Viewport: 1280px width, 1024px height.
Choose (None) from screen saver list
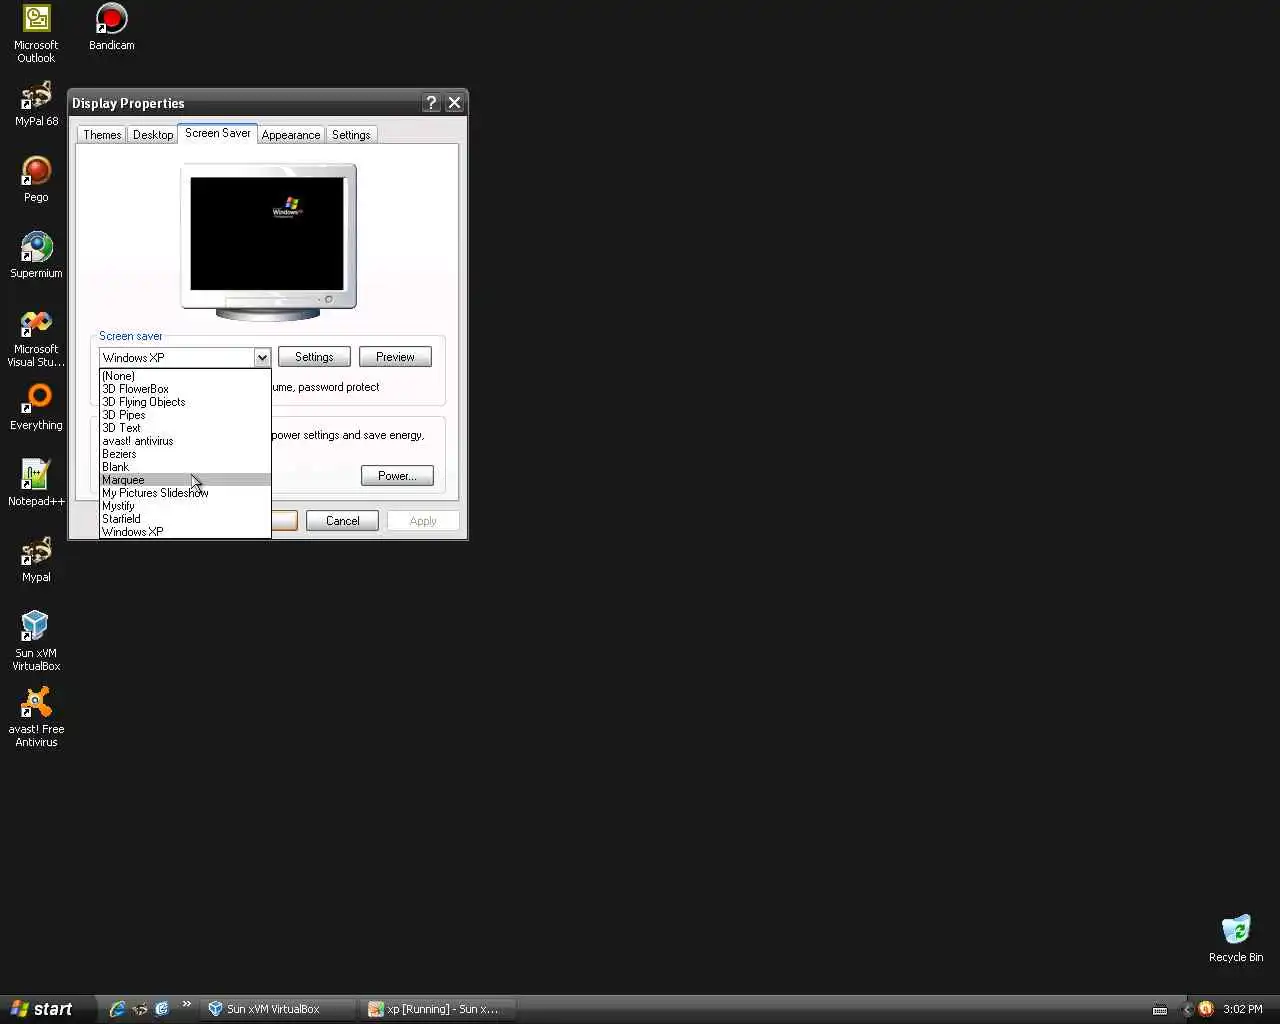(185, 376)
